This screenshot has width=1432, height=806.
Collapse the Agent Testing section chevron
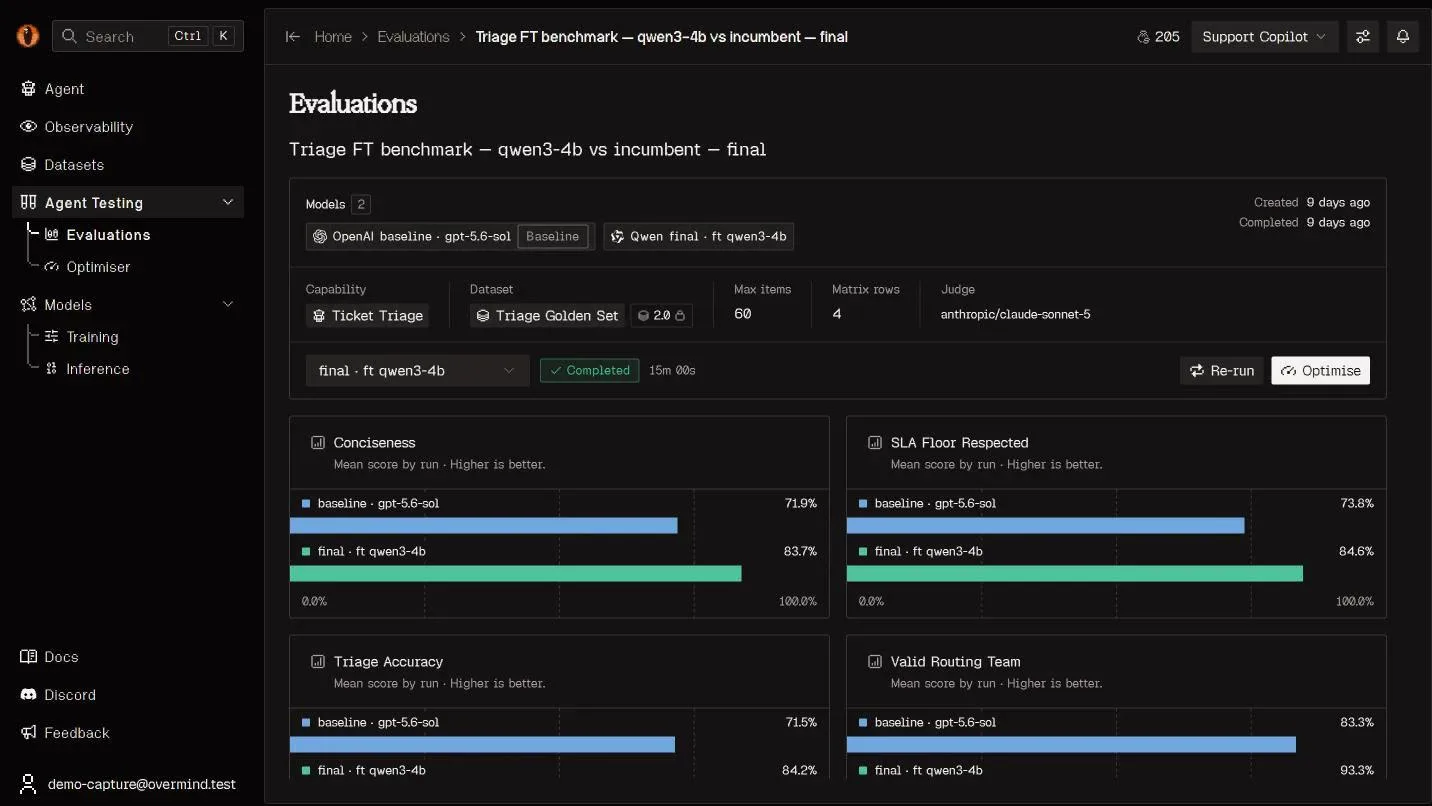click(227, 202)
